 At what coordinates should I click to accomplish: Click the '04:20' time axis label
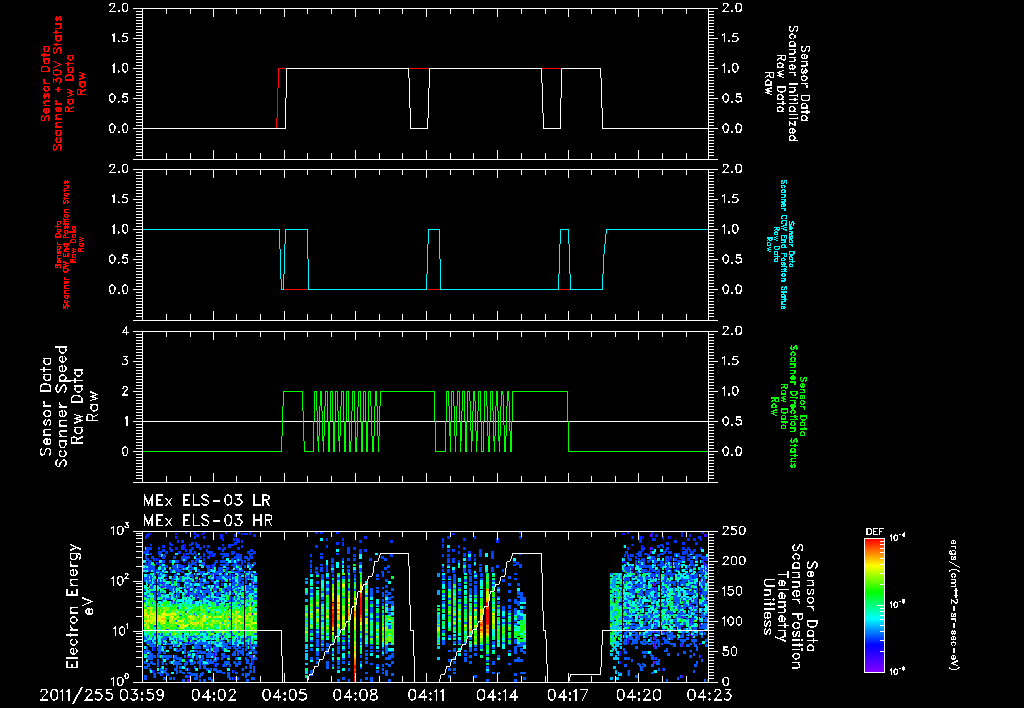click(638, 695)
